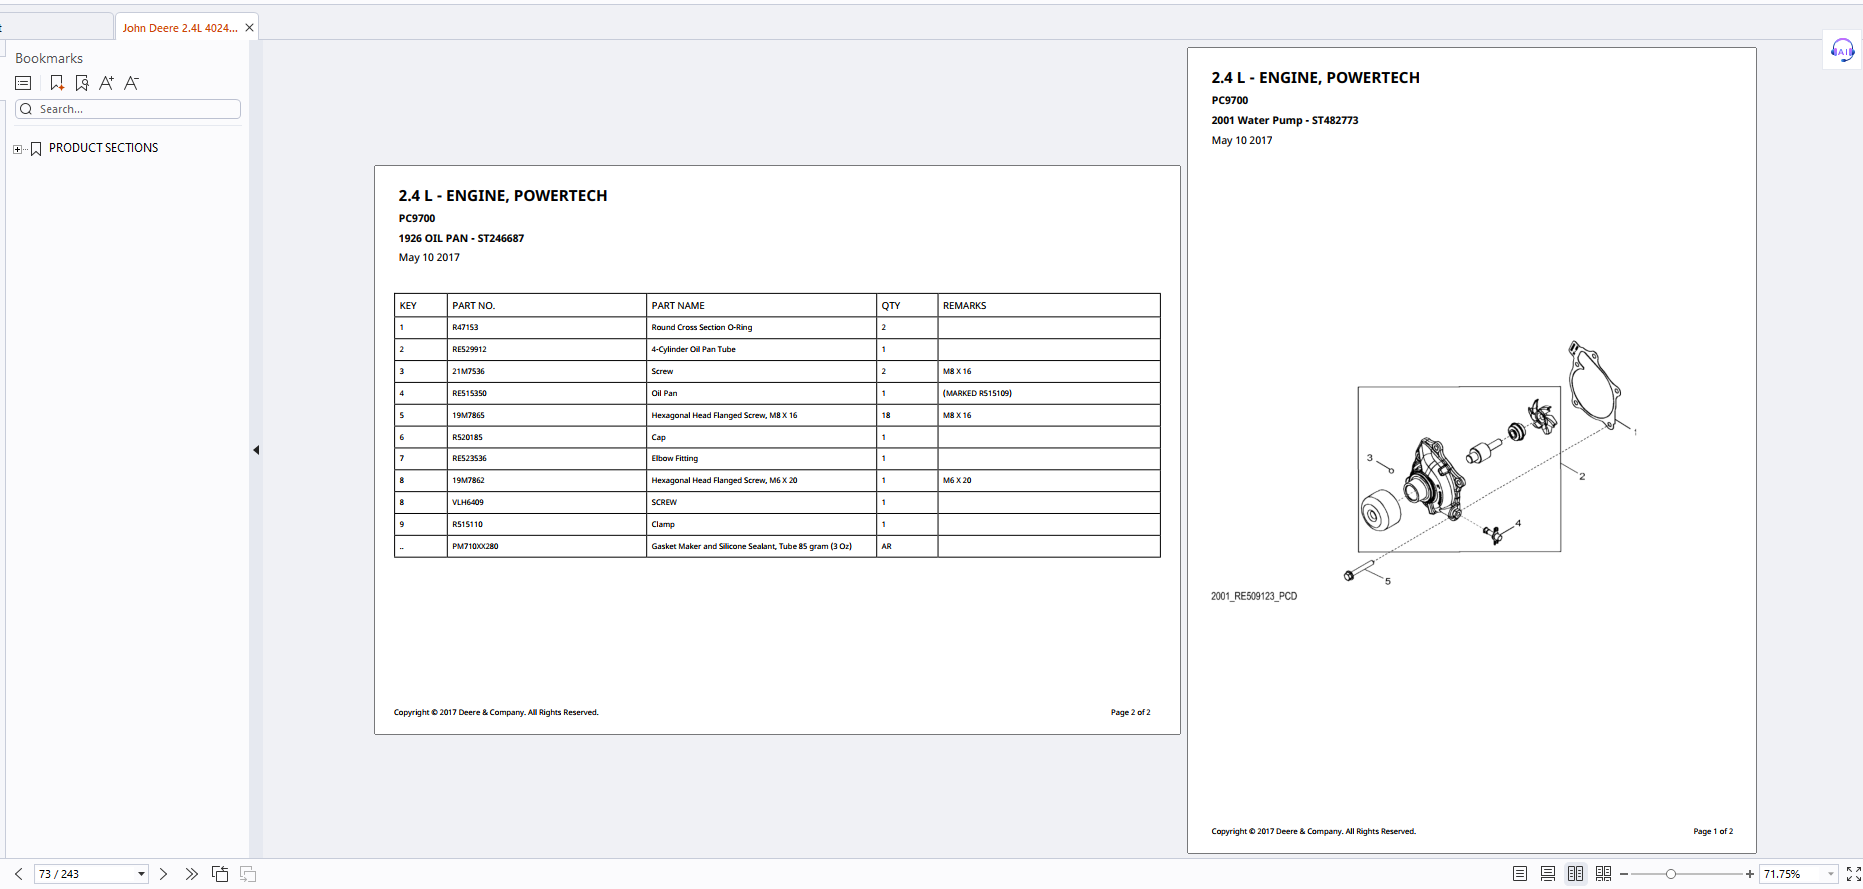Enter full screen mode
This screenshot has height=889, width=1863.
coord(1853,874)
